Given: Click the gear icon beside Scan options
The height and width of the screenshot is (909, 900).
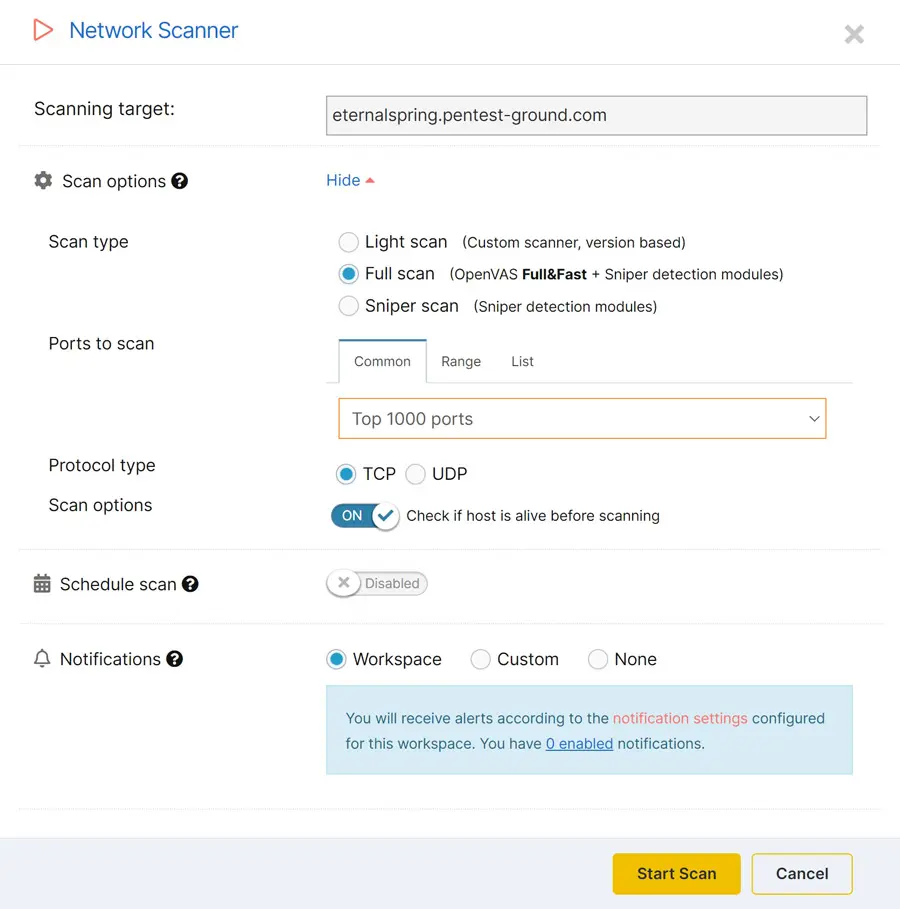Looking at the screenshot, I should (43, 181).
